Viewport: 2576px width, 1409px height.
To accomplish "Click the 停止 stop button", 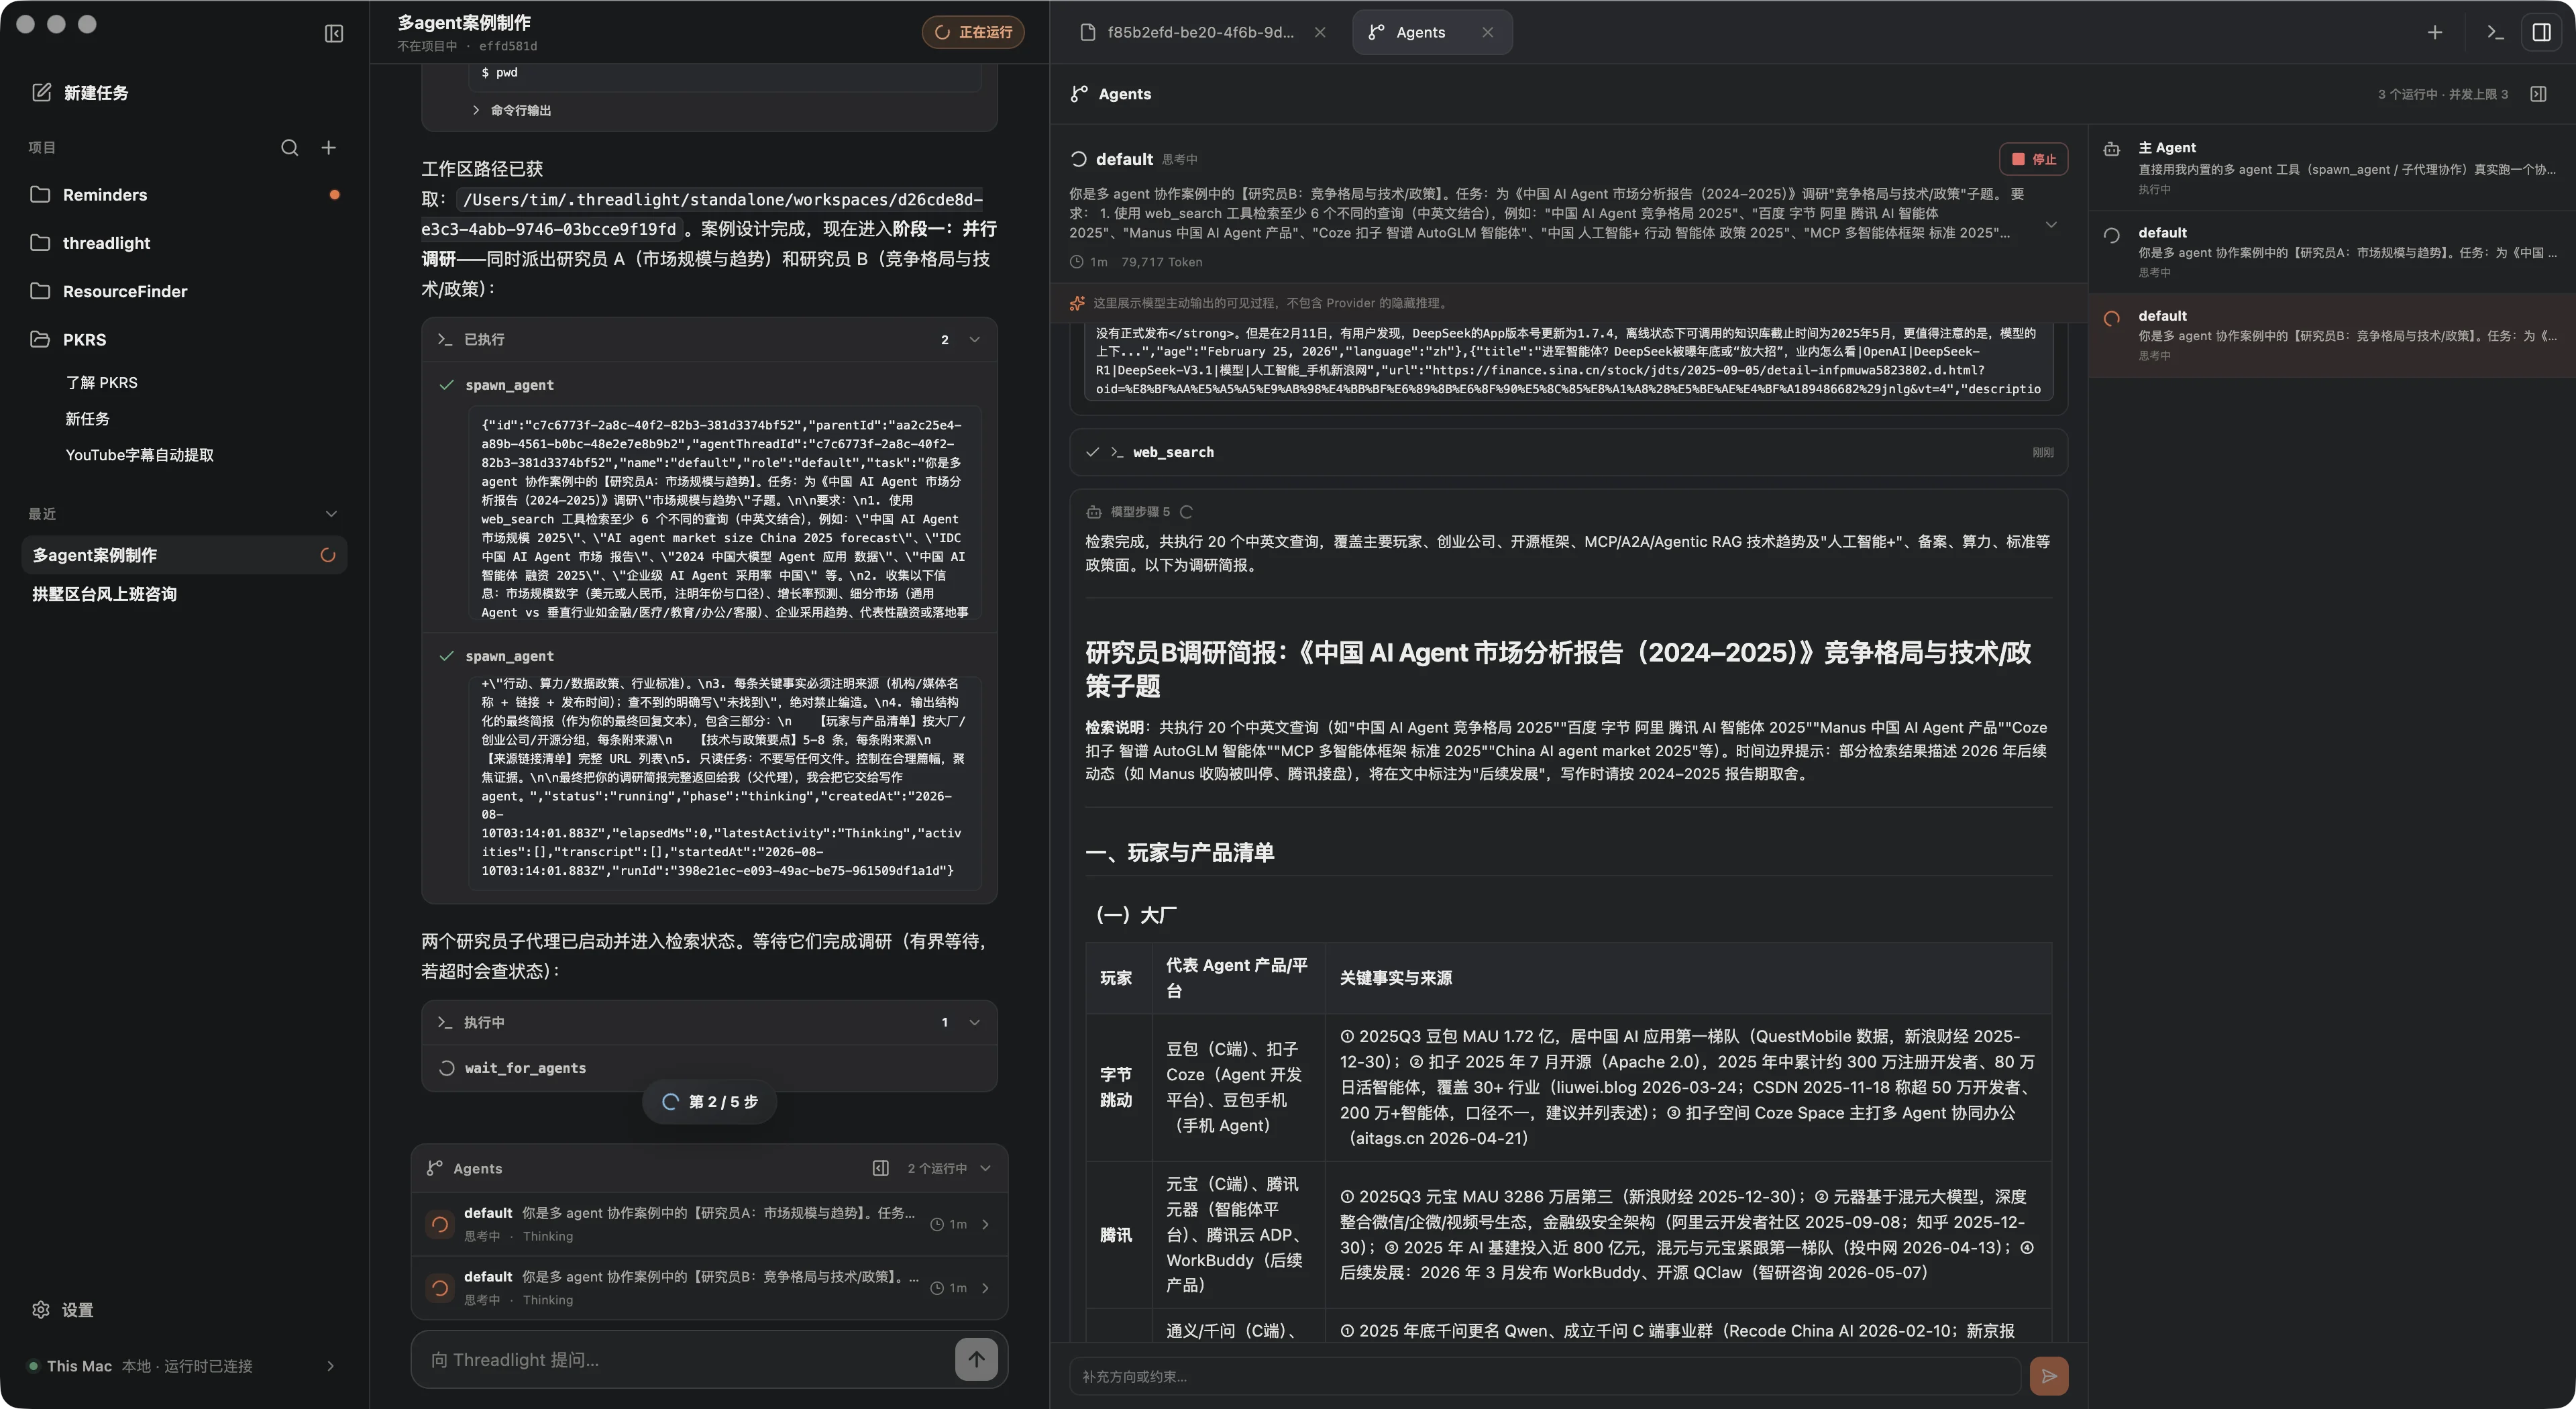I will (2034, 159).
